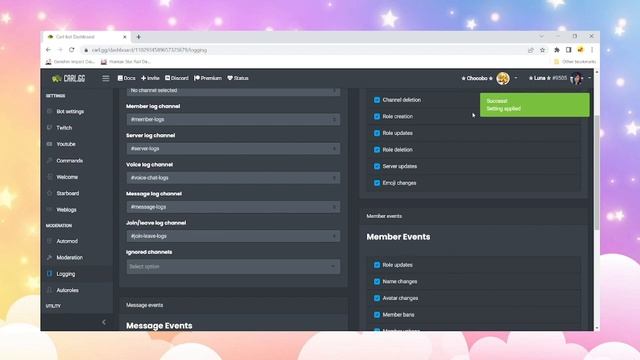Screen dimensions: 640x360
Task: Select Logging in the sidebar
Action: 66,274
